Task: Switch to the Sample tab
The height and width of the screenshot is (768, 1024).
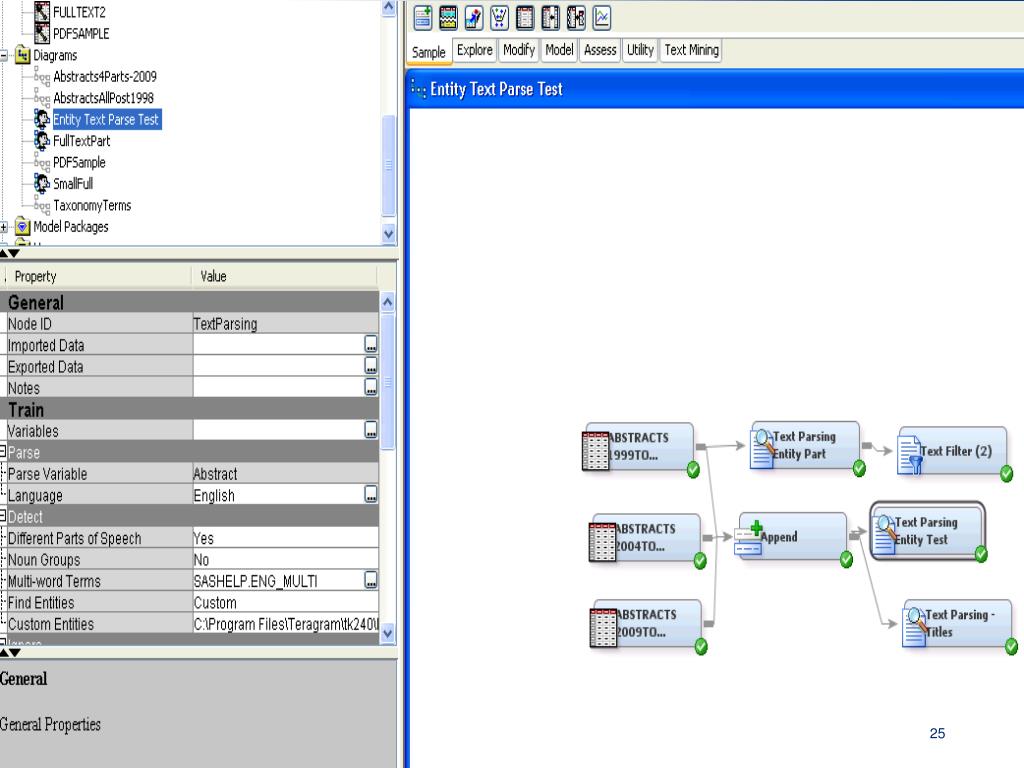Action: tap(428, 52)
